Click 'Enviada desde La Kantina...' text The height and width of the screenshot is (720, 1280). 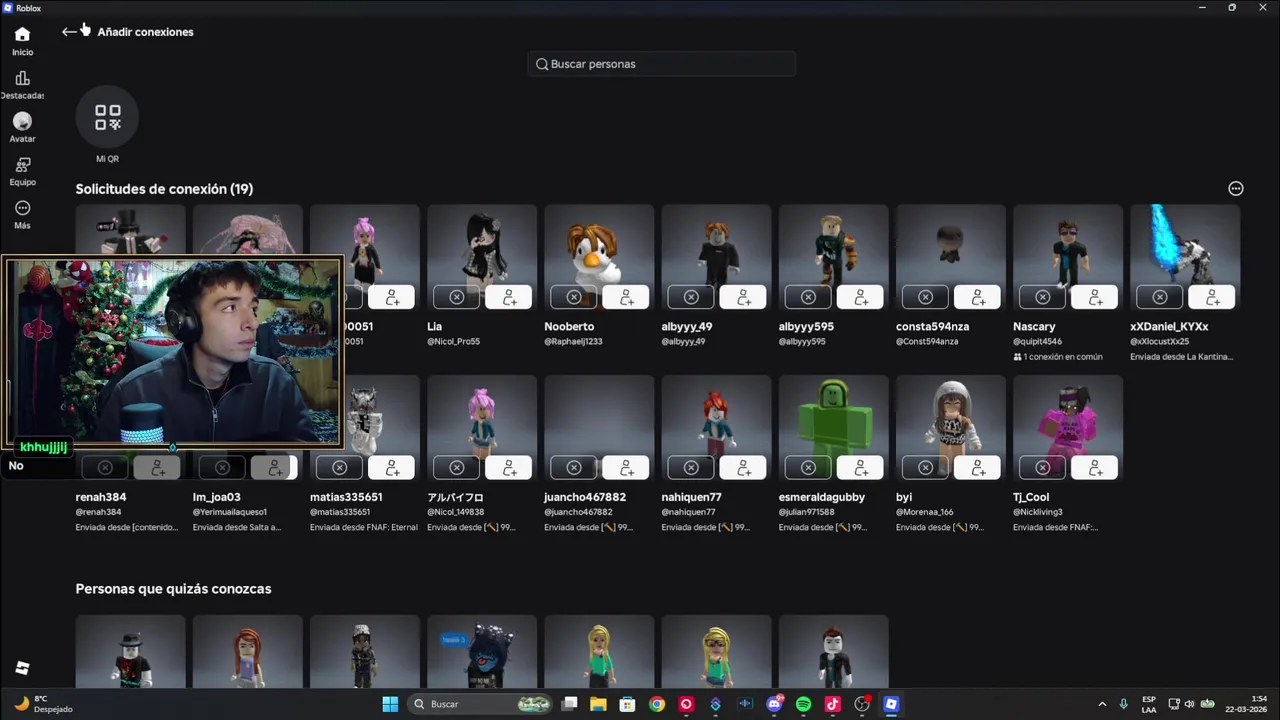1183,357
